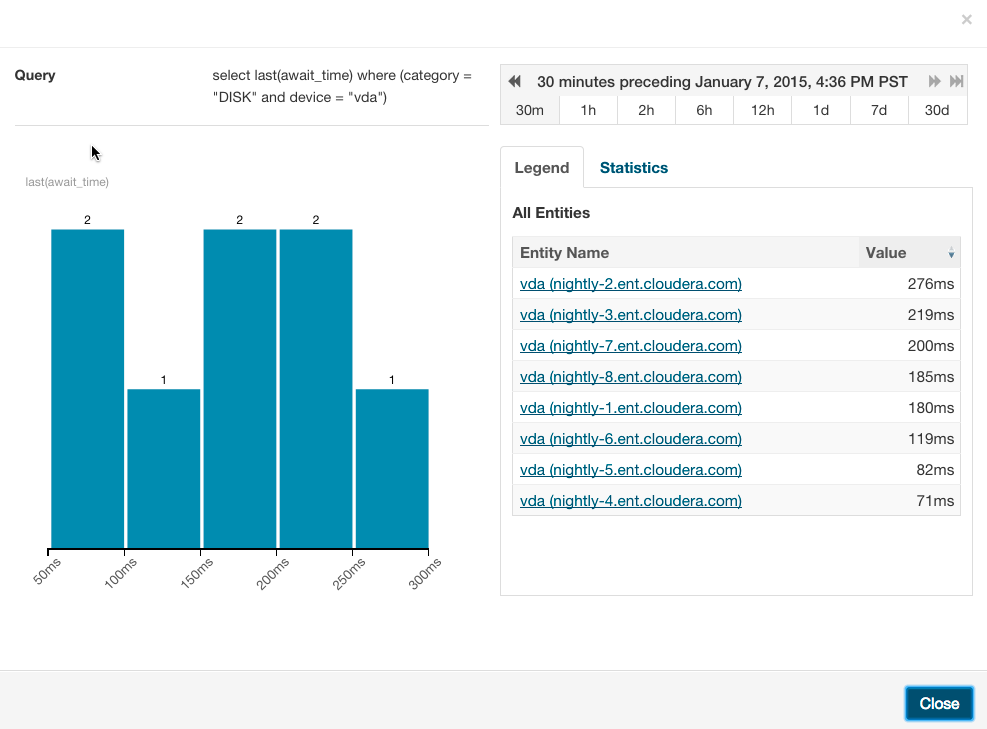Click the histogram bar for 50ms–100ms
This screenshot has width=987, height=729.
tap(88, 390)
